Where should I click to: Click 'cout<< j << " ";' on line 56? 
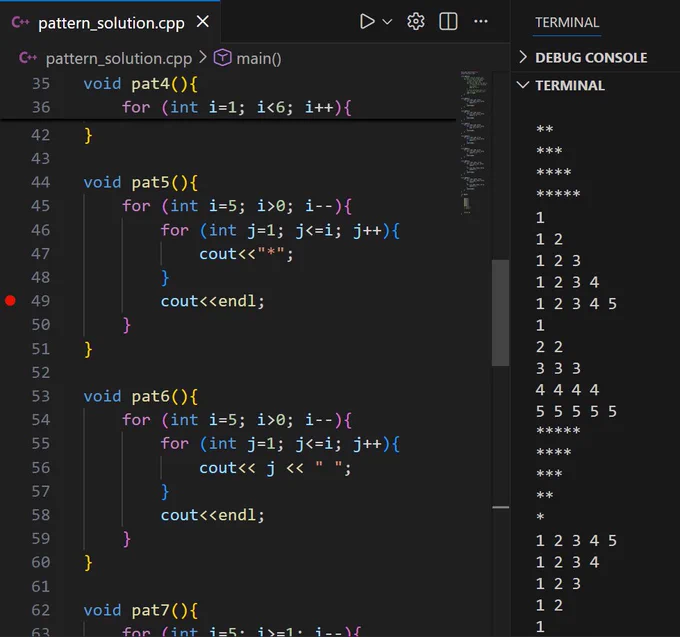pyautogui.click(x=275, y=468)
